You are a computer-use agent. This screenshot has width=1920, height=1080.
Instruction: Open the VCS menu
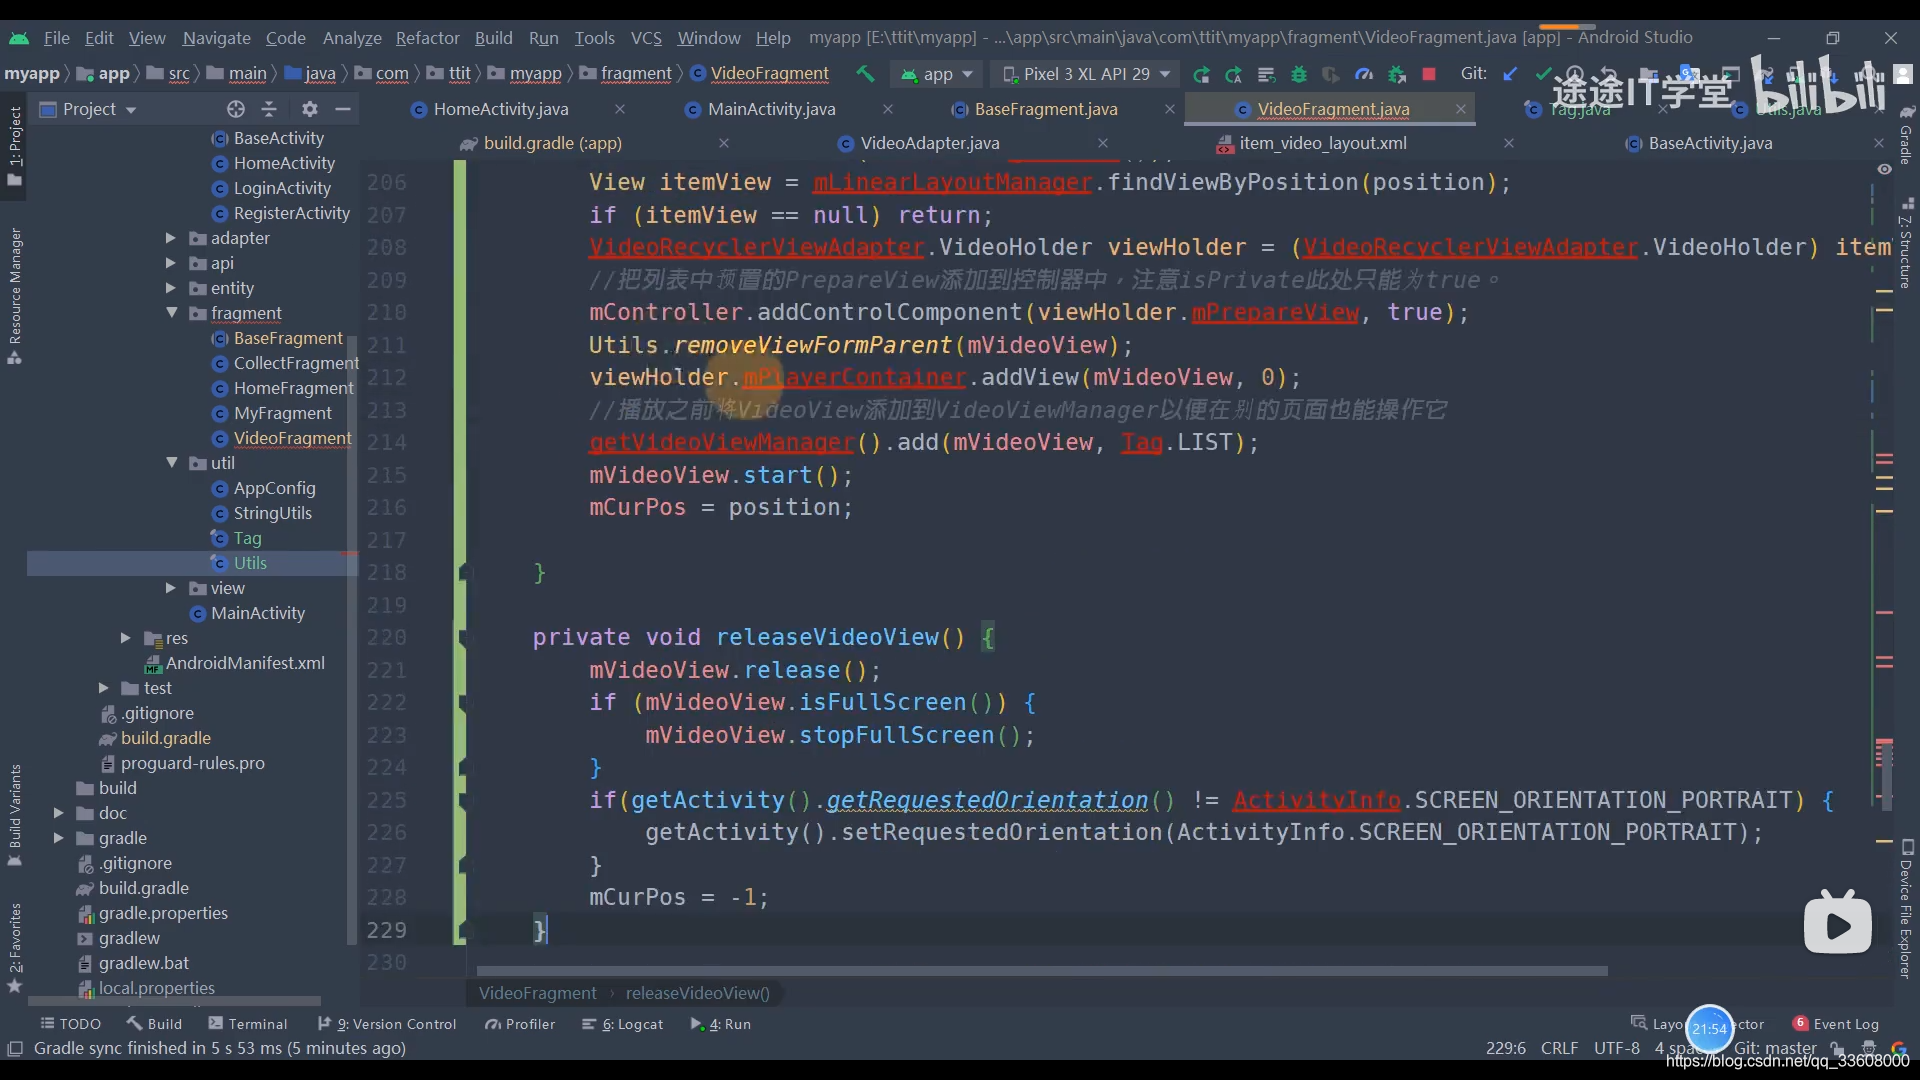coord(646,38)
